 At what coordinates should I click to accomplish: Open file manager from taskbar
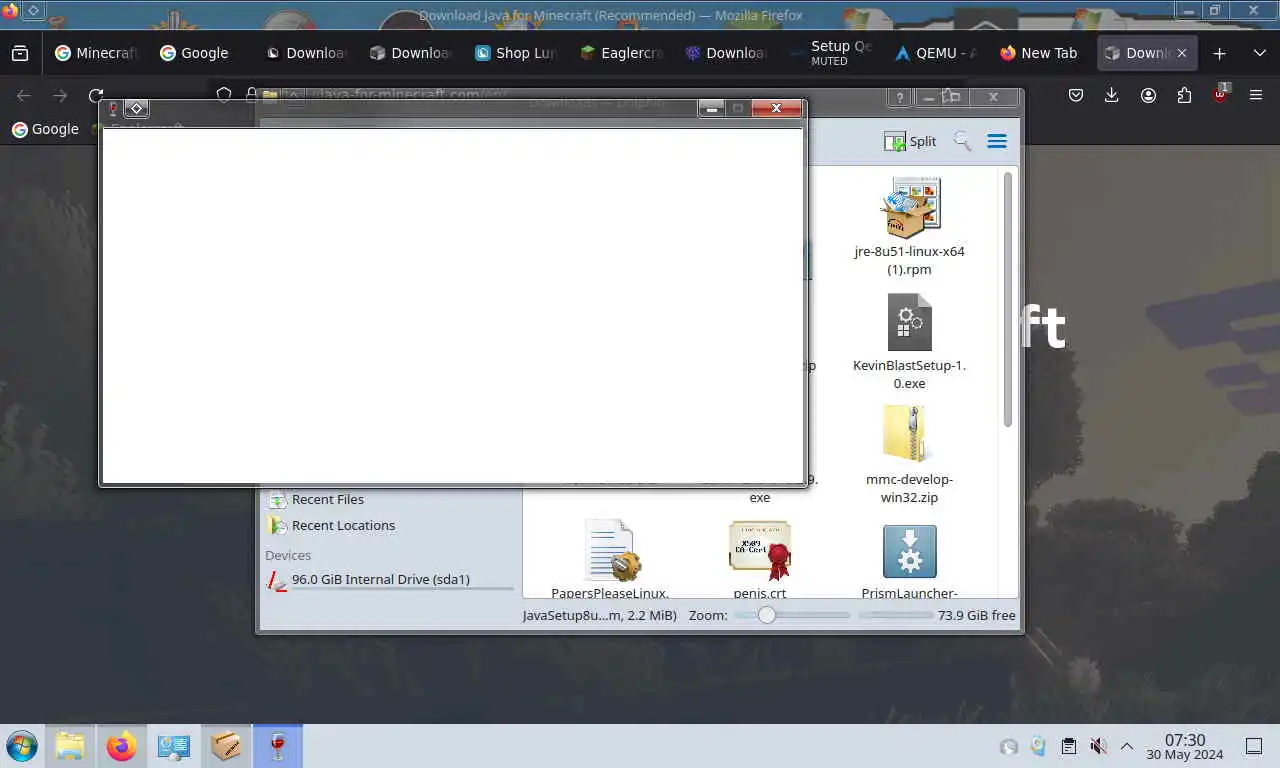coord(69,746)
